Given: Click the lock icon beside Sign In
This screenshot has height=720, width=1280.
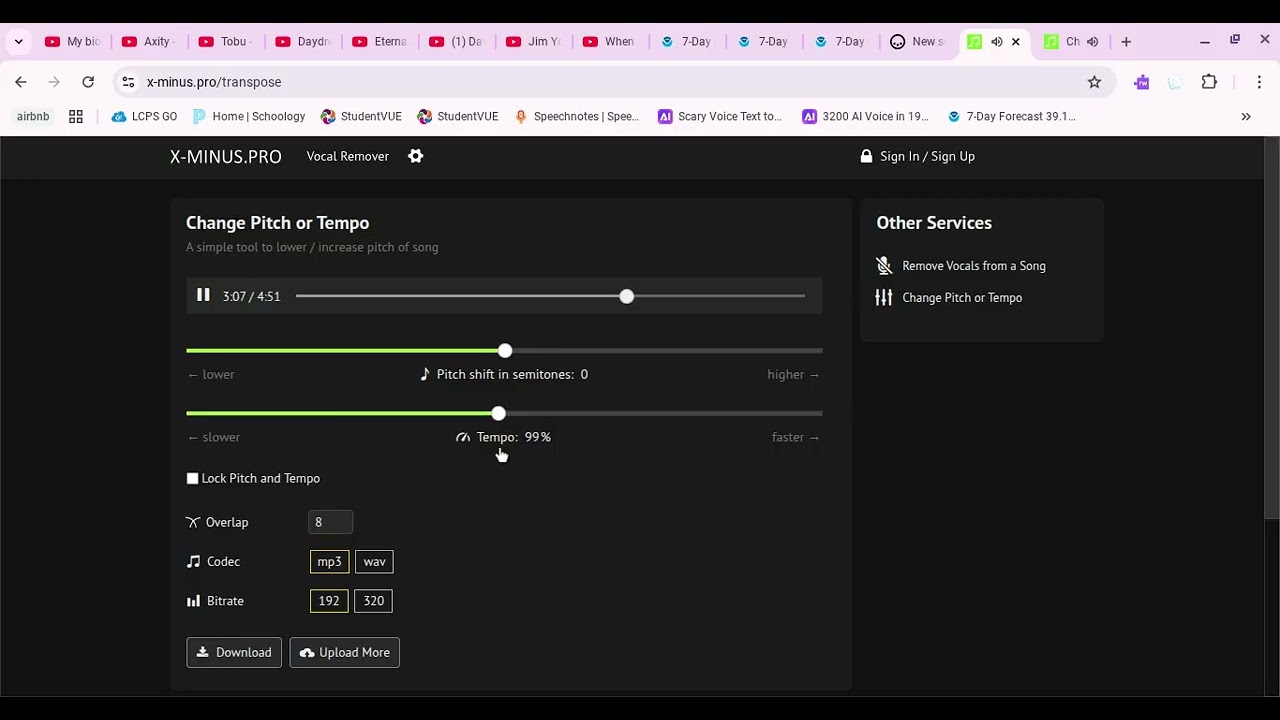Looking at the screenshot, I should click(866, 156).
